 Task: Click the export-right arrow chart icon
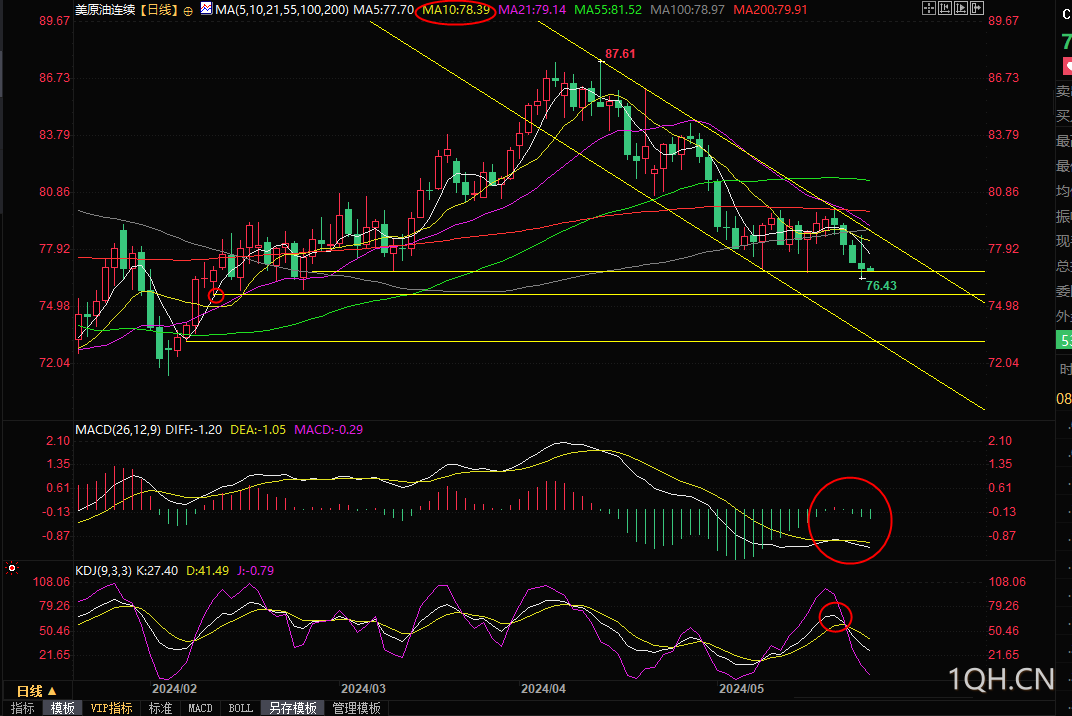pyautogui.click(x=977, y=8)
